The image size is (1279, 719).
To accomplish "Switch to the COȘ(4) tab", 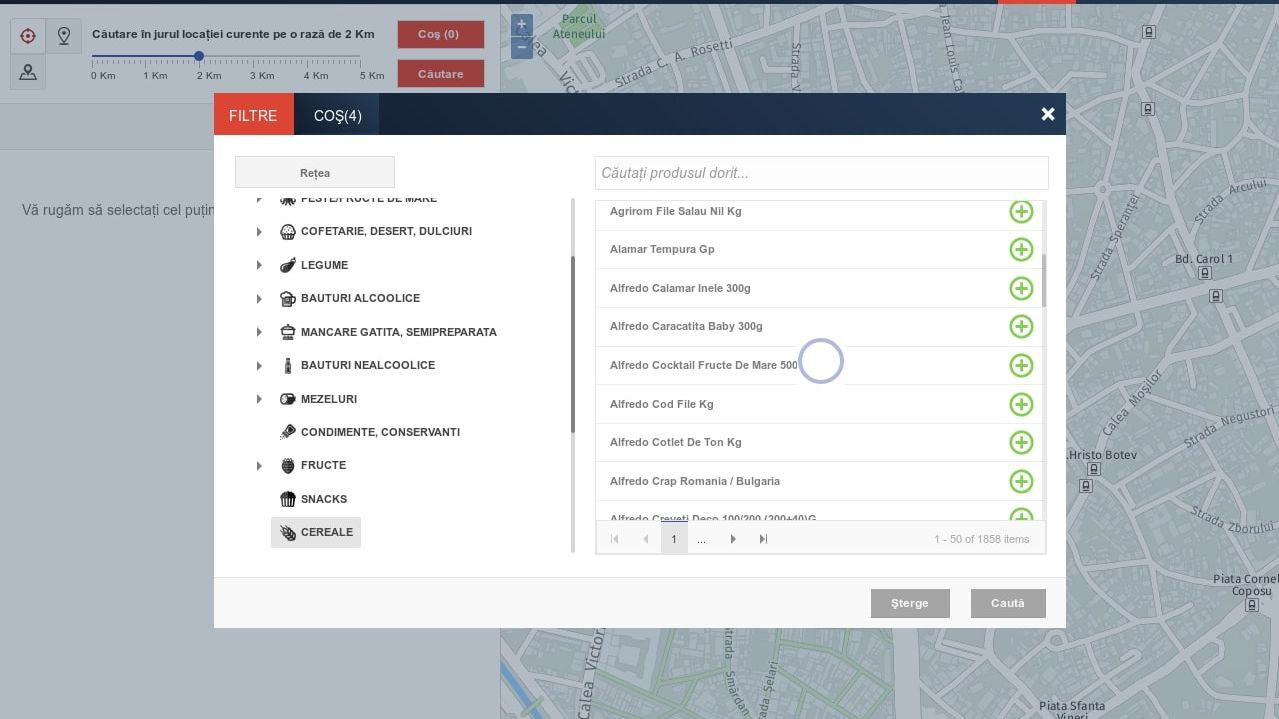I will pyautogui.click(x=337, y=116).
